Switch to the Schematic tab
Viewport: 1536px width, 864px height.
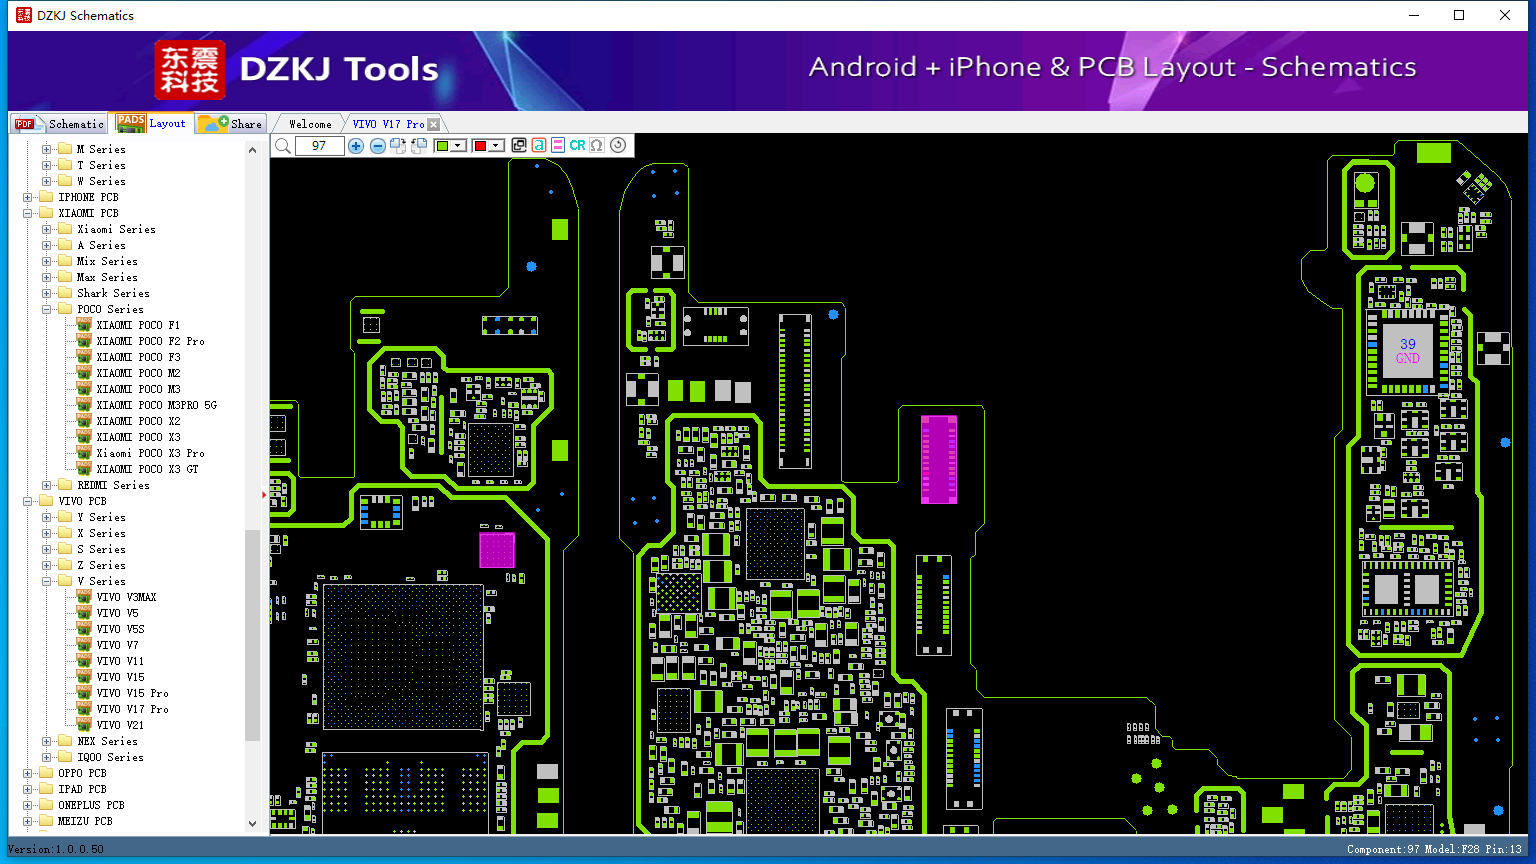[59, 124]
